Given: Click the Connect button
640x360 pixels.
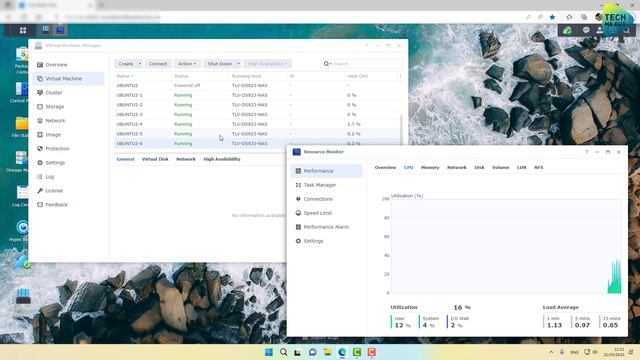Looking at the screenshot, I should click(x=158, y=64).
